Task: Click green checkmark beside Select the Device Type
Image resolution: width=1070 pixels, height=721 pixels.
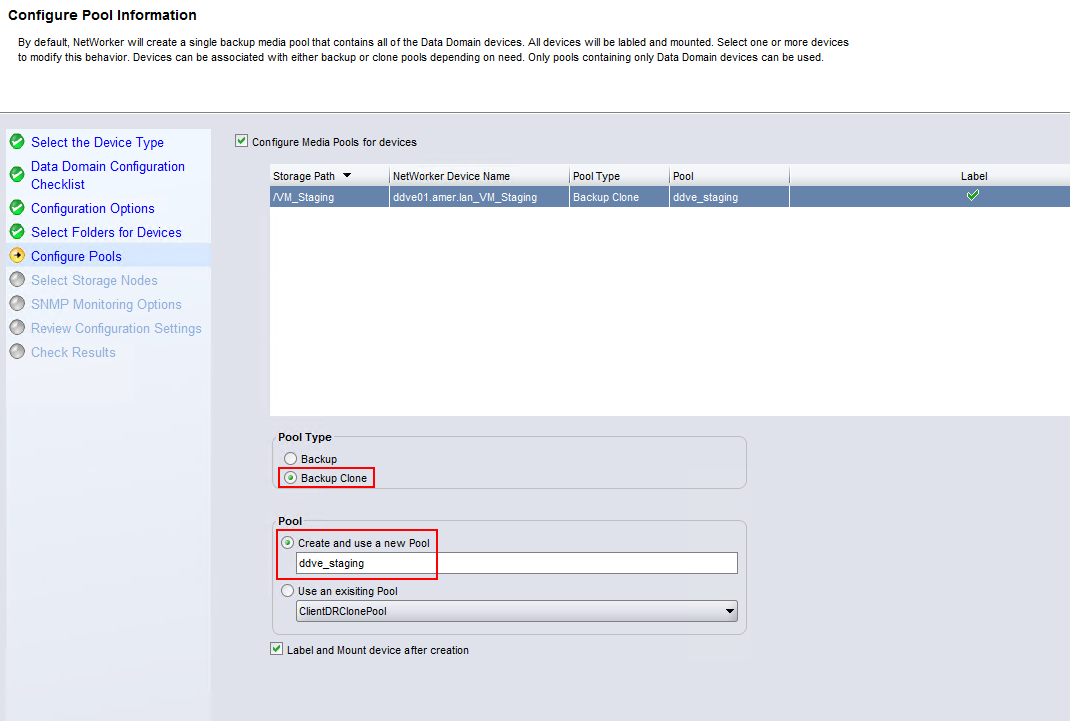Action: click(x=17, y=142)
